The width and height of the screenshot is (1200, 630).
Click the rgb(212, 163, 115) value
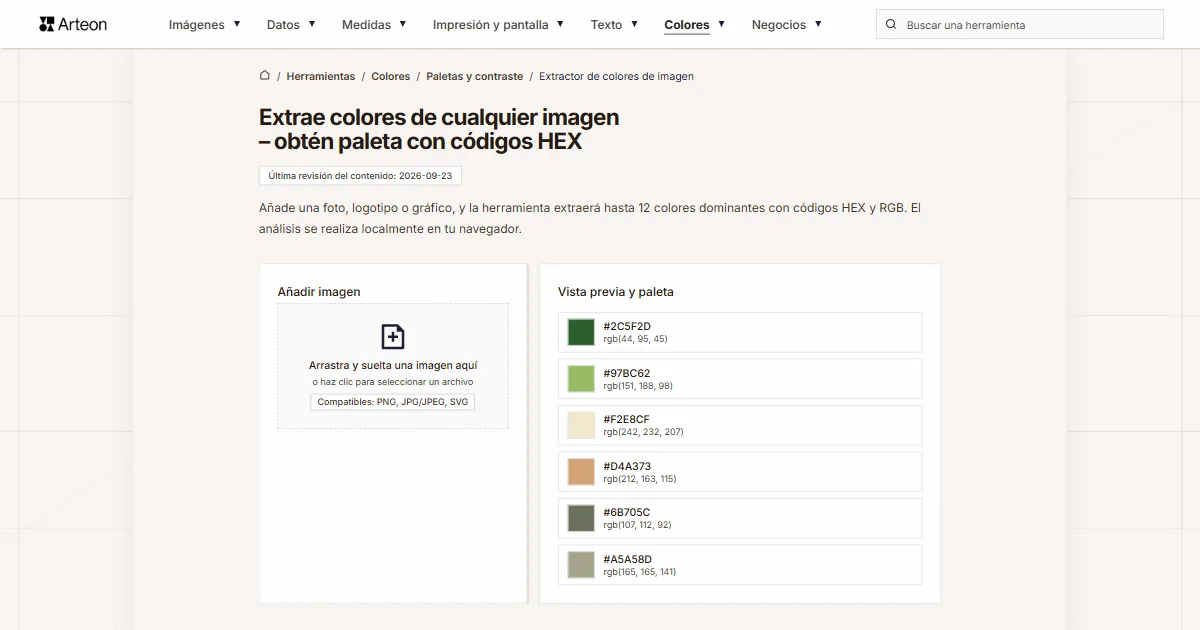point(640,479)
